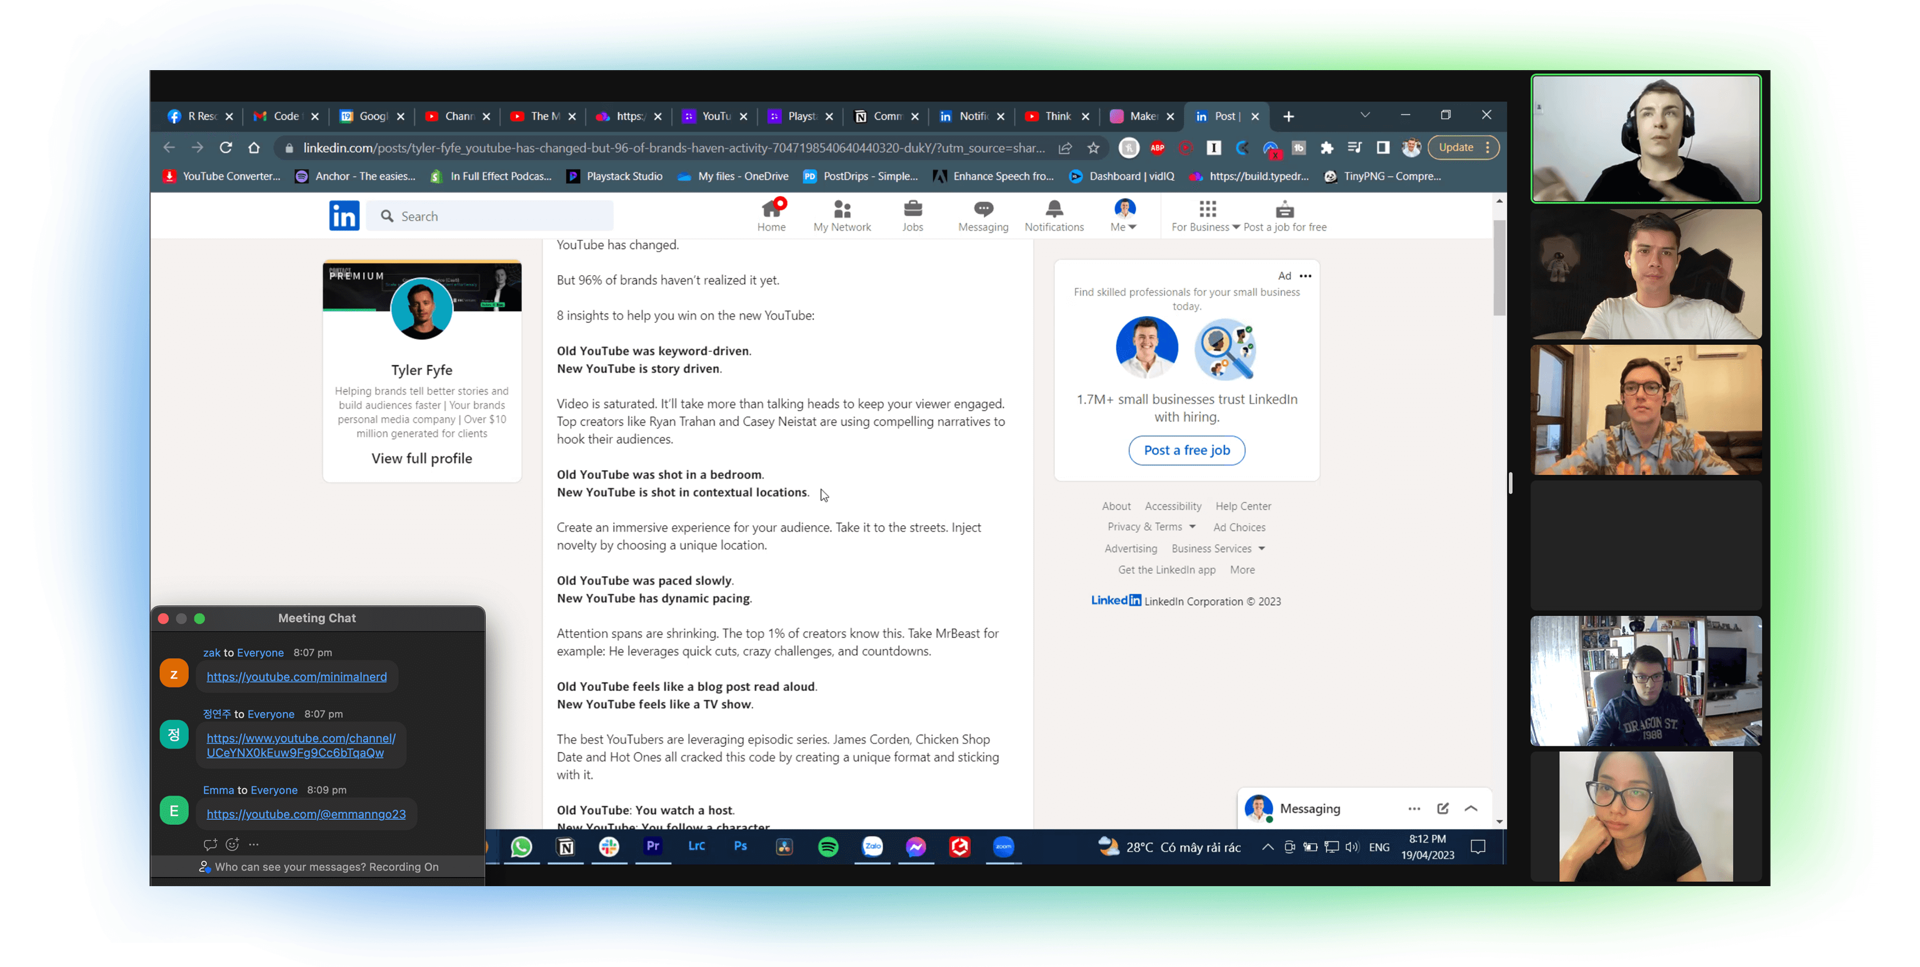The width and height of the screenshot is (1920, 967).
Task: Share this page via address bar icon
Action: (x=1066, y=148)
